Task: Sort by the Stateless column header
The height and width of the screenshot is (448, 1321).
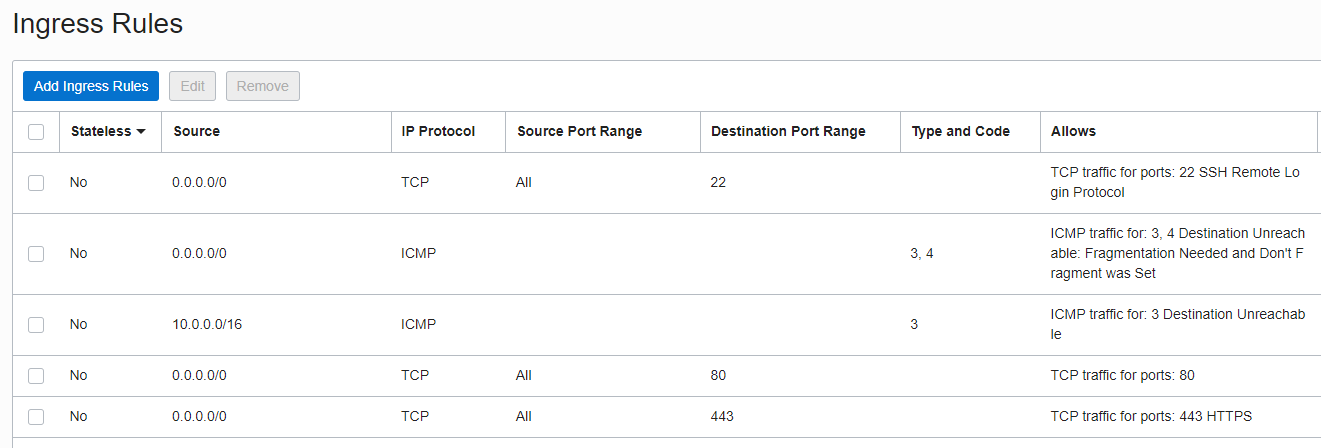Action: pyautogui.click(x=101, y=131)
